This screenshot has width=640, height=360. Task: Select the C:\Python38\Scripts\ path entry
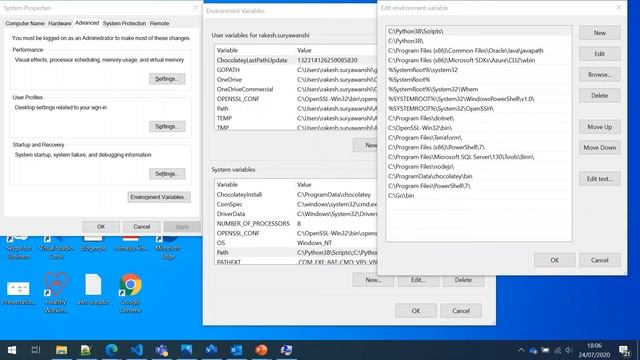pyautogui.click(x=479, y=31)
